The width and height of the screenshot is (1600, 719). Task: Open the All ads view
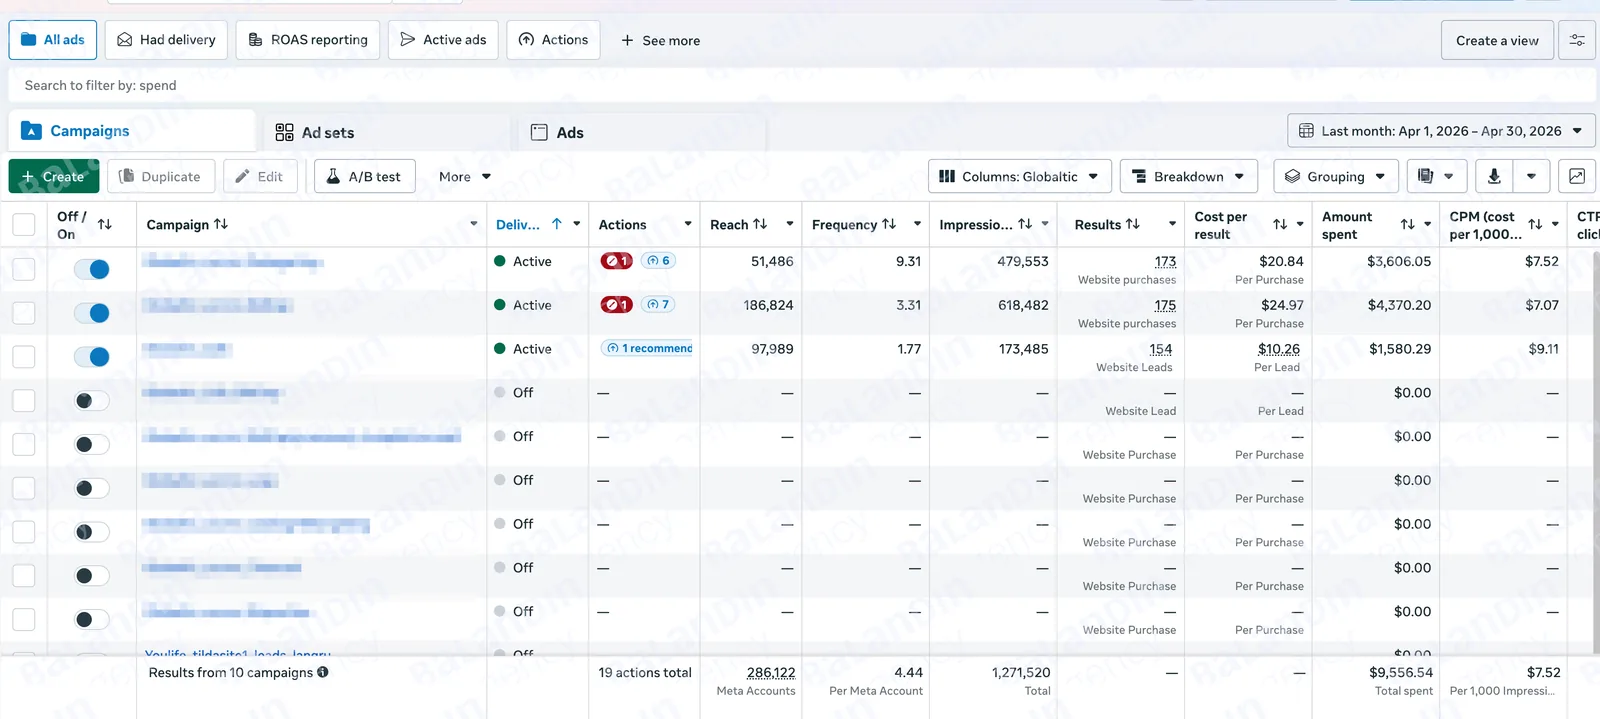coord(53,40)
